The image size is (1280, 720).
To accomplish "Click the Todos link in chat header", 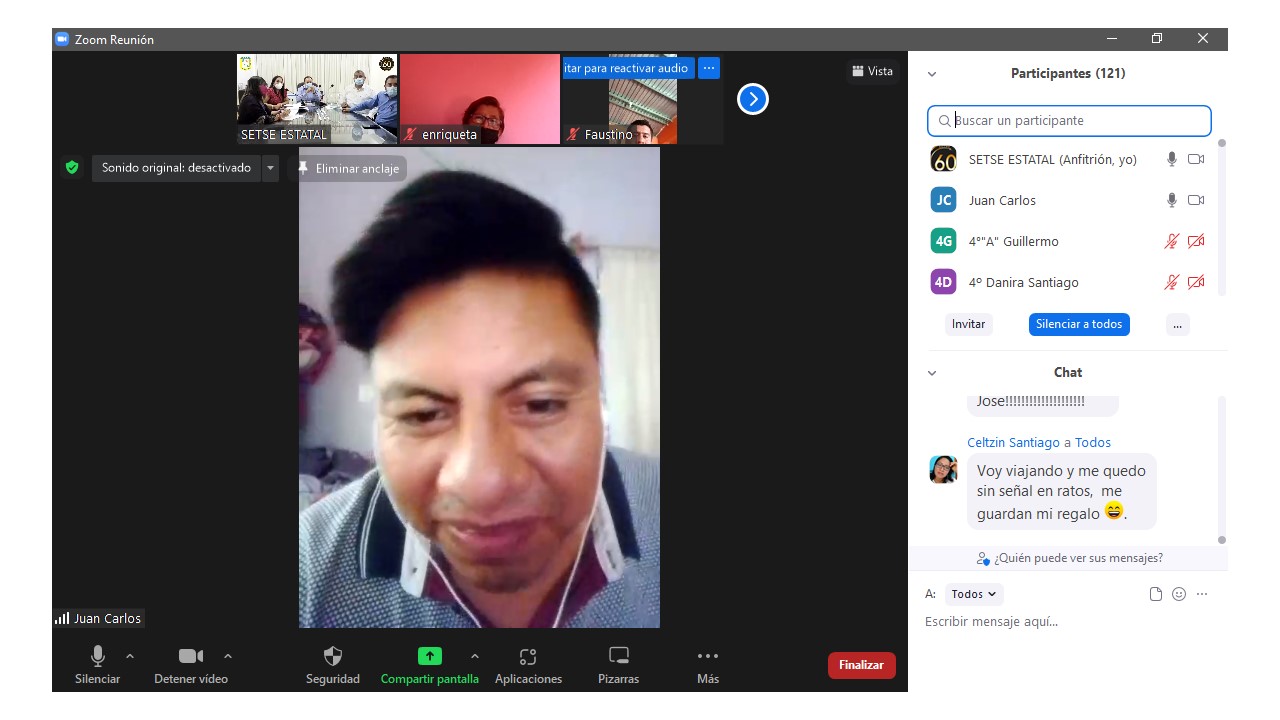I will coord(1093,442).
